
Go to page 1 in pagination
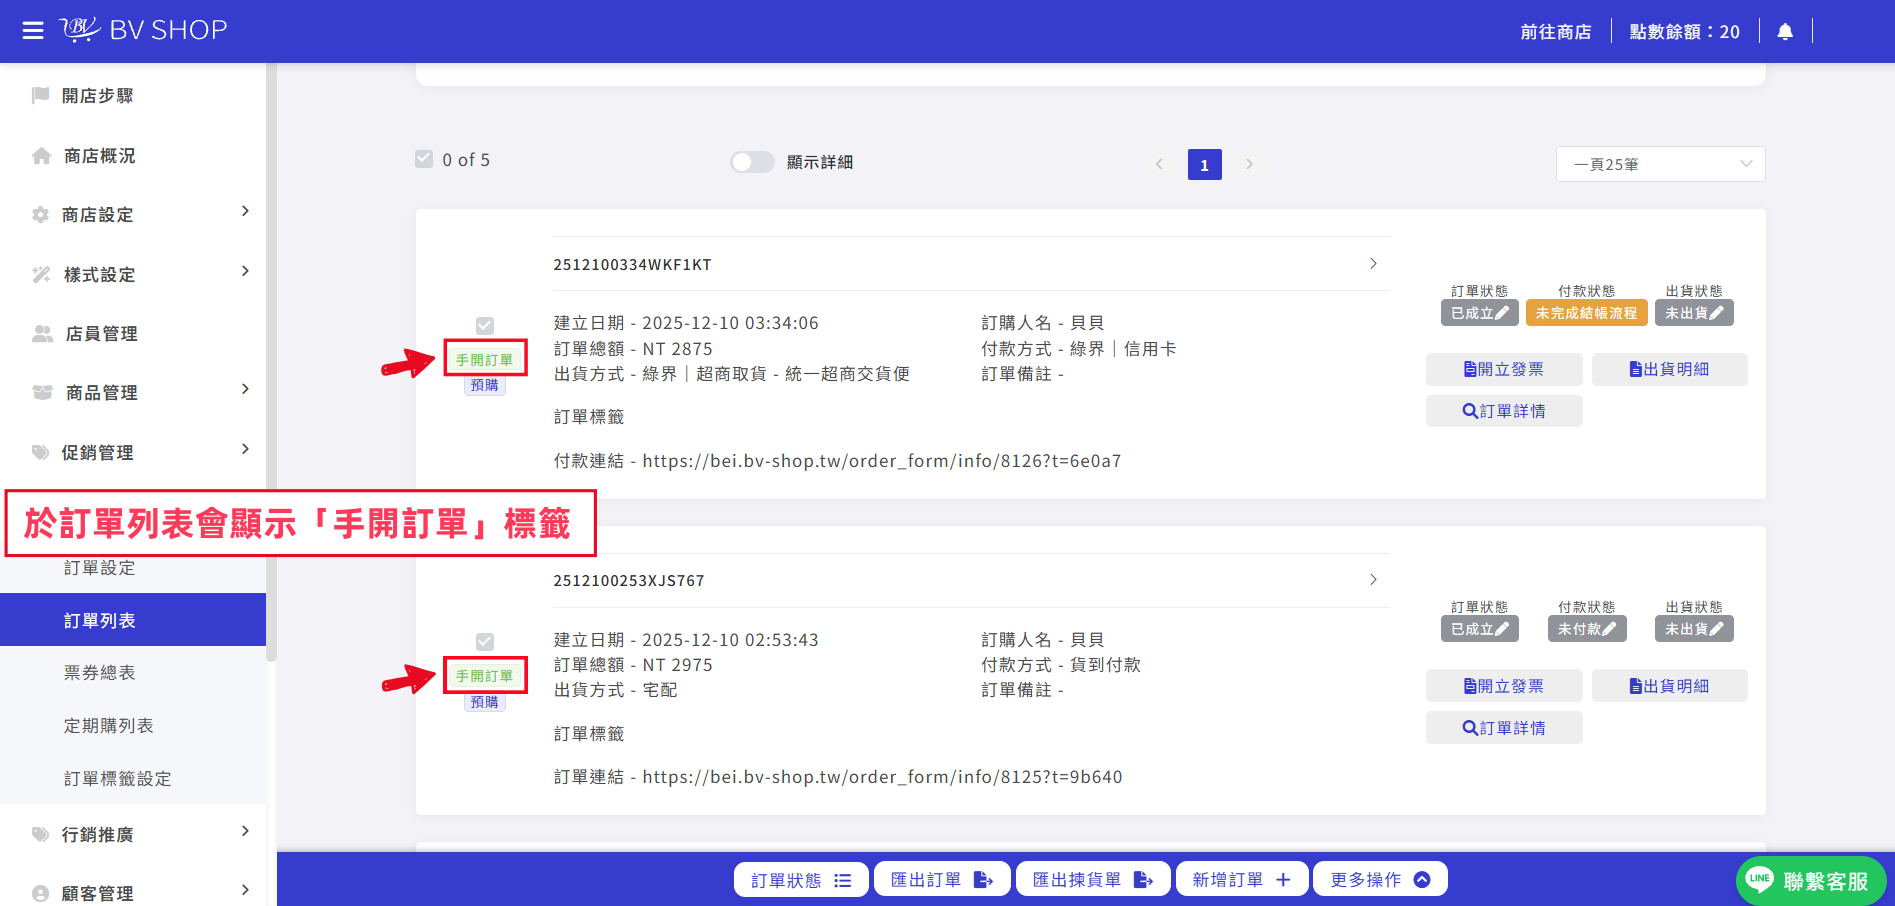click(x=1205, y=164)
